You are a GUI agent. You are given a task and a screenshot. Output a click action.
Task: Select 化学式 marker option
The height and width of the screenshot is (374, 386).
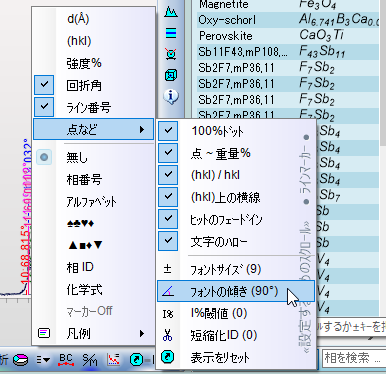[x=93, y=289]
